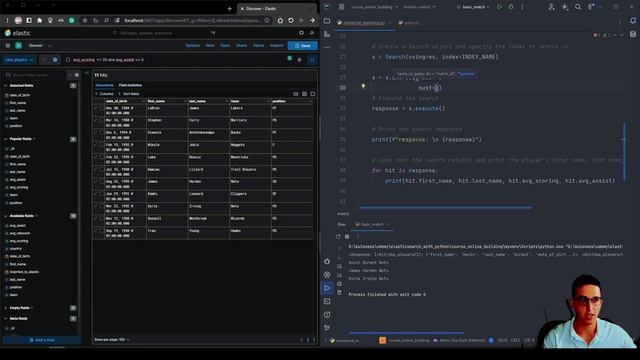Click Add a field button
The height and width of the screenshot is (360, 640).
point(42,340)
